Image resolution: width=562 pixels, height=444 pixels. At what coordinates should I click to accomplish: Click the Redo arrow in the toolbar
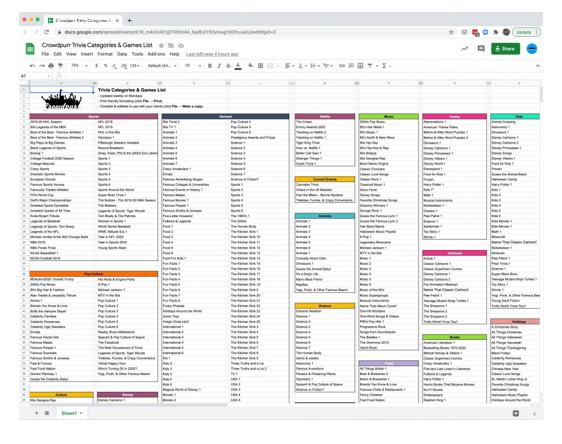[42, 66]
